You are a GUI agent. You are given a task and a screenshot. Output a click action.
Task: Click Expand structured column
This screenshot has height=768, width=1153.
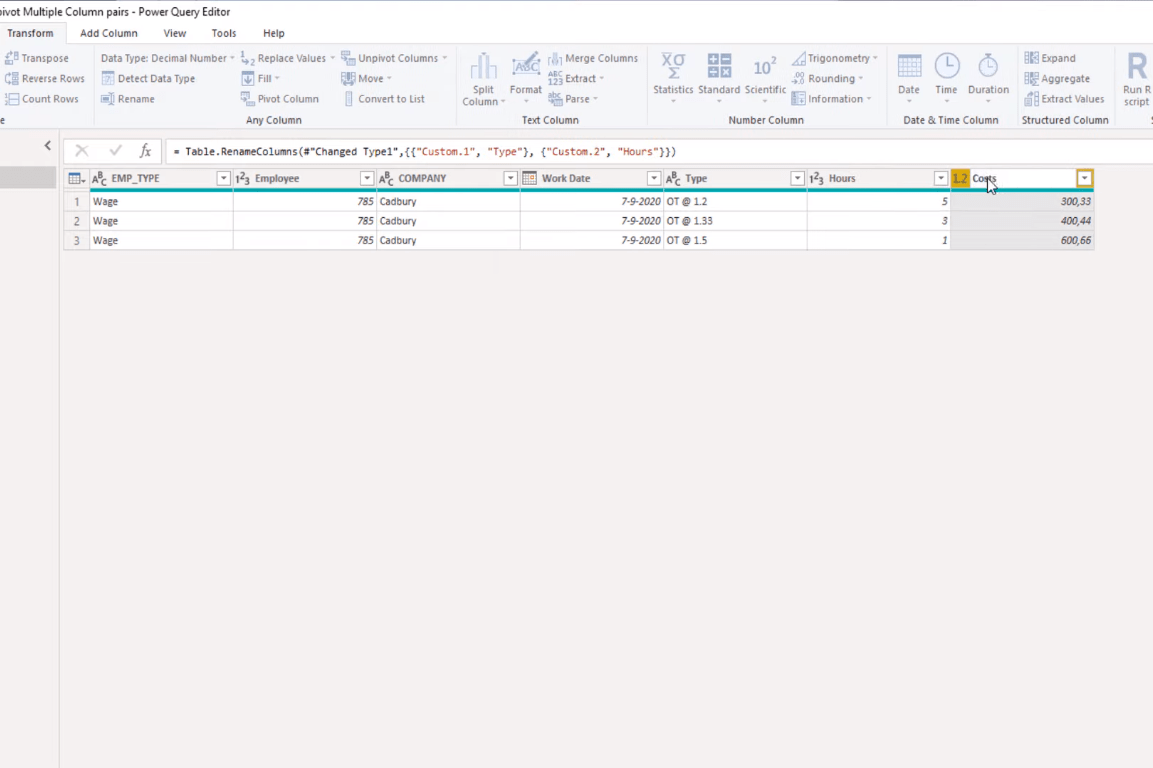pyautogui.click(x=1050, y=57)
